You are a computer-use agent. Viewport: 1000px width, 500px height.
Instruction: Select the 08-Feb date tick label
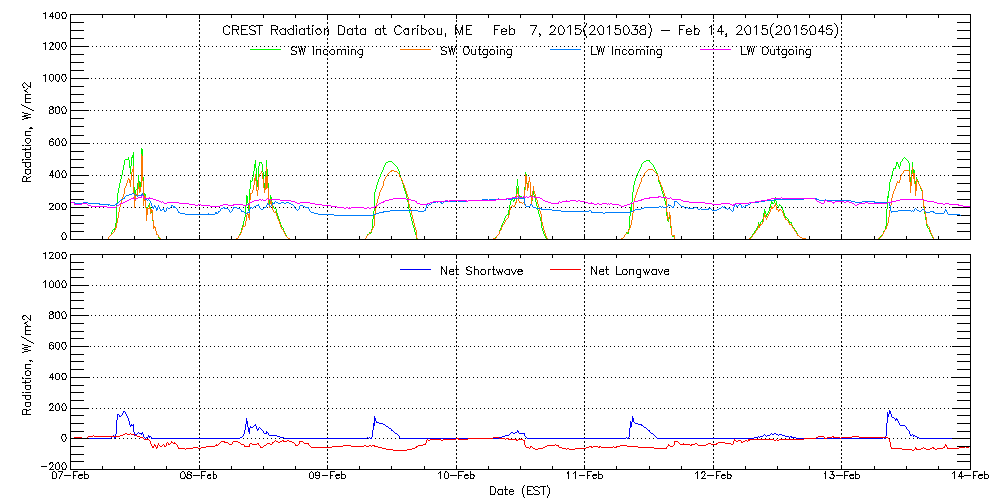coord(200,477)
